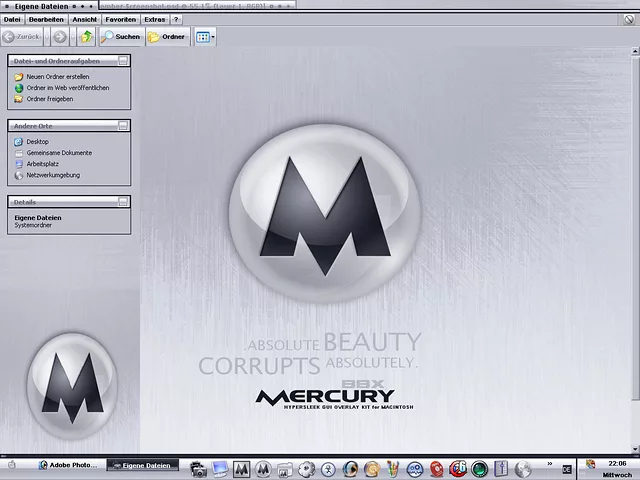This screenshot has width=640, height=480.
Task: Click the blue monitor icon in the taskbar
Action: point(220,469)
